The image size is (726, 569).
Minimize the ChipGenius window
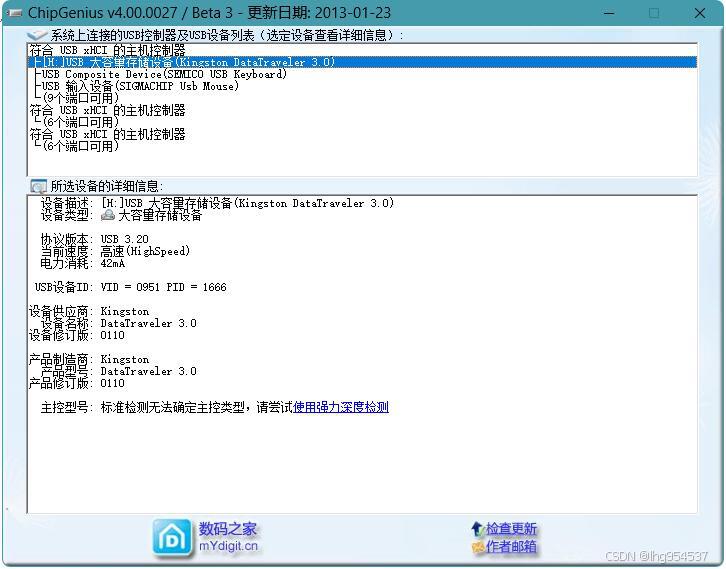(609, 13)
